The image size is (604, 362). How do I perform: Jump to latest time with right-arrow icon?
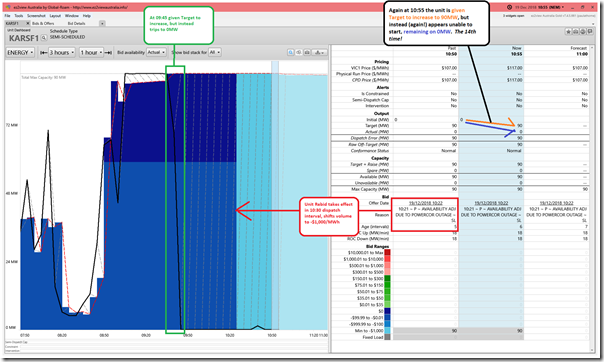click(x=108, y=52)
